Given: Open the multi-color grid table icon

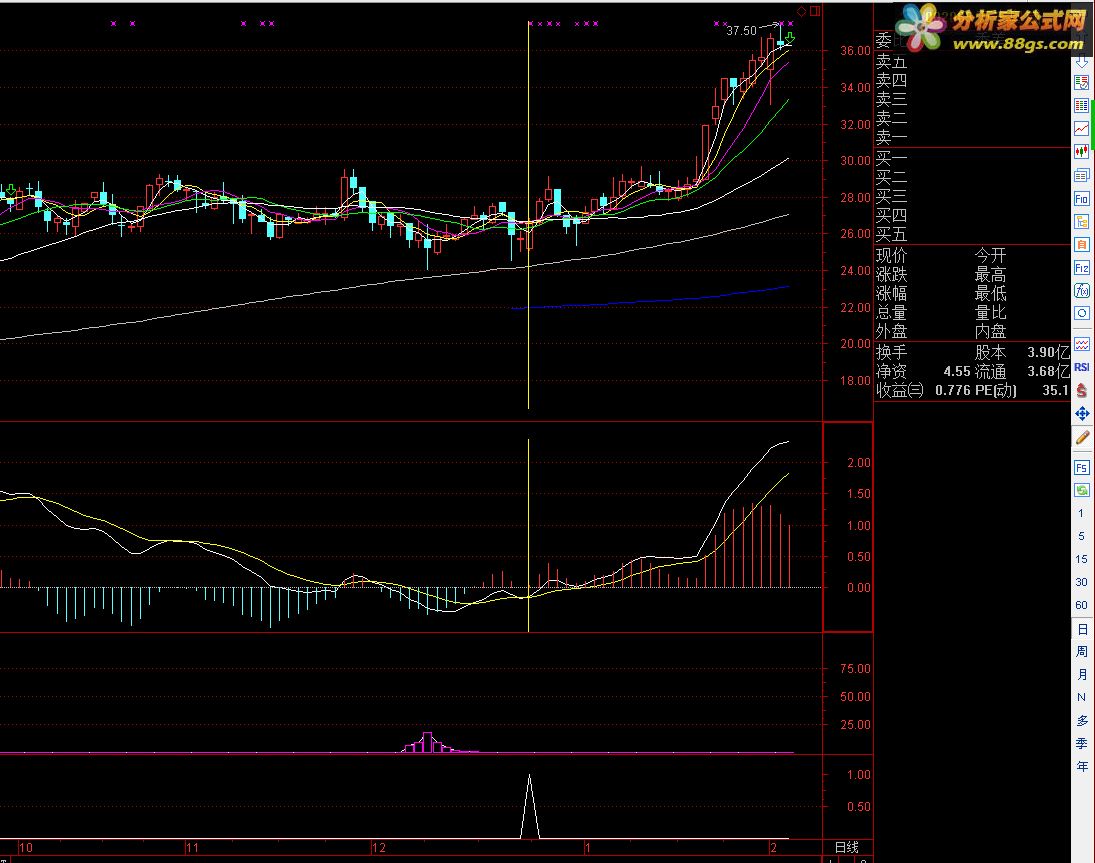Looking at the screenshot, I should (x=1081, y=106).
